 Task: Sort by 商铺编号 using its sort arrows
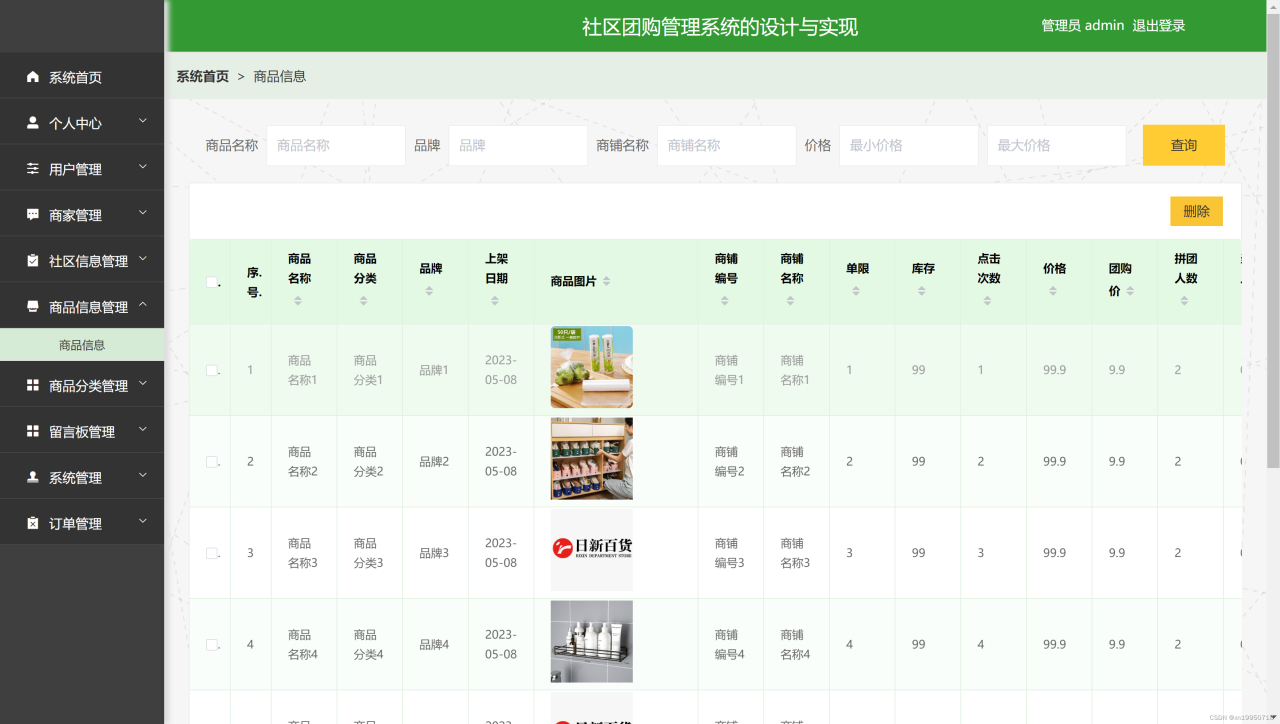tap(725, 301)
